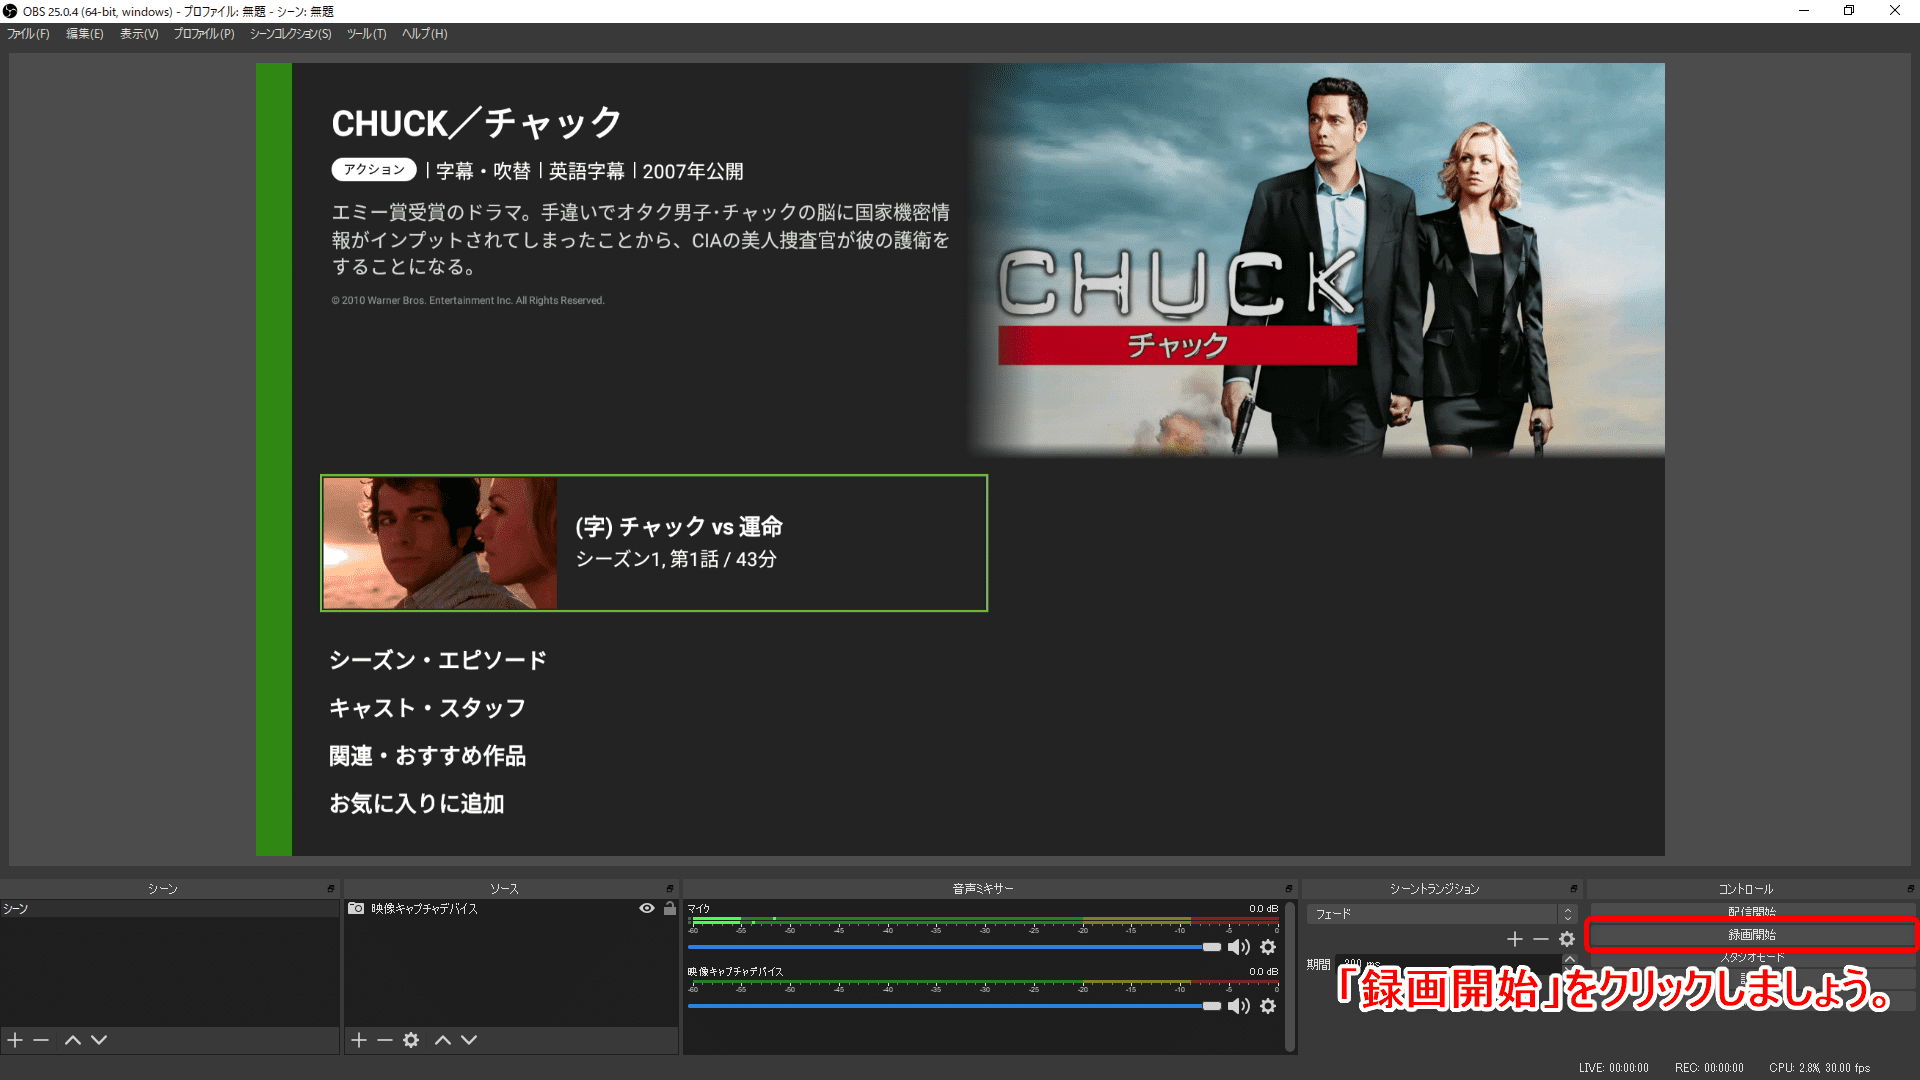The width and height of the screenshot is (1920, 1080).
Task: Click the REC: 00:00:00 status text
Action: [x=1709, y=1068]
